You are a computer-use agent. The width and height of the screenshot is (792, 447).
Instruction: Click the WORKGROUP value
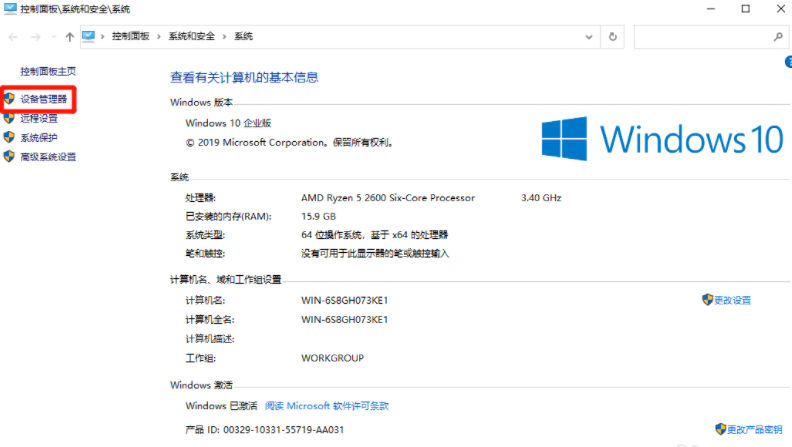(332, 358)
